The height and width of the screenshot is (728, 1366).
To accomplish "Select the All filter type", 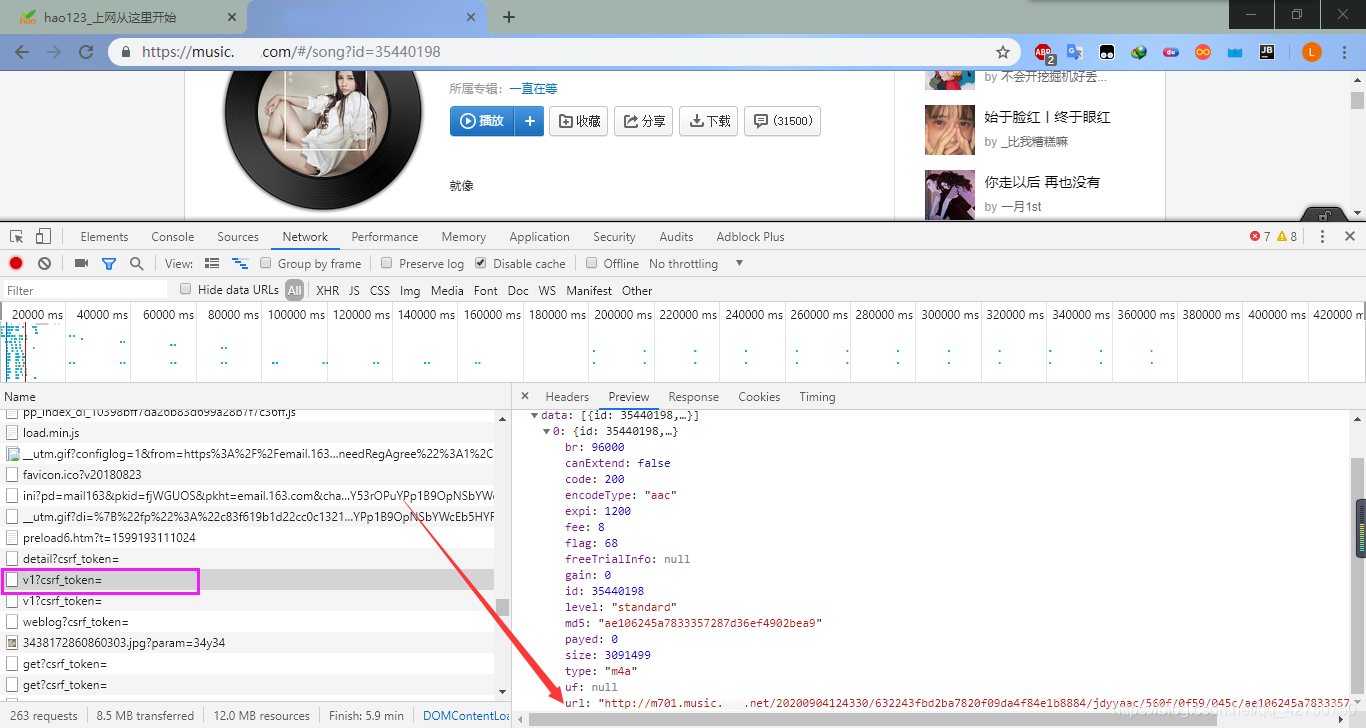I will pos(294,290).
